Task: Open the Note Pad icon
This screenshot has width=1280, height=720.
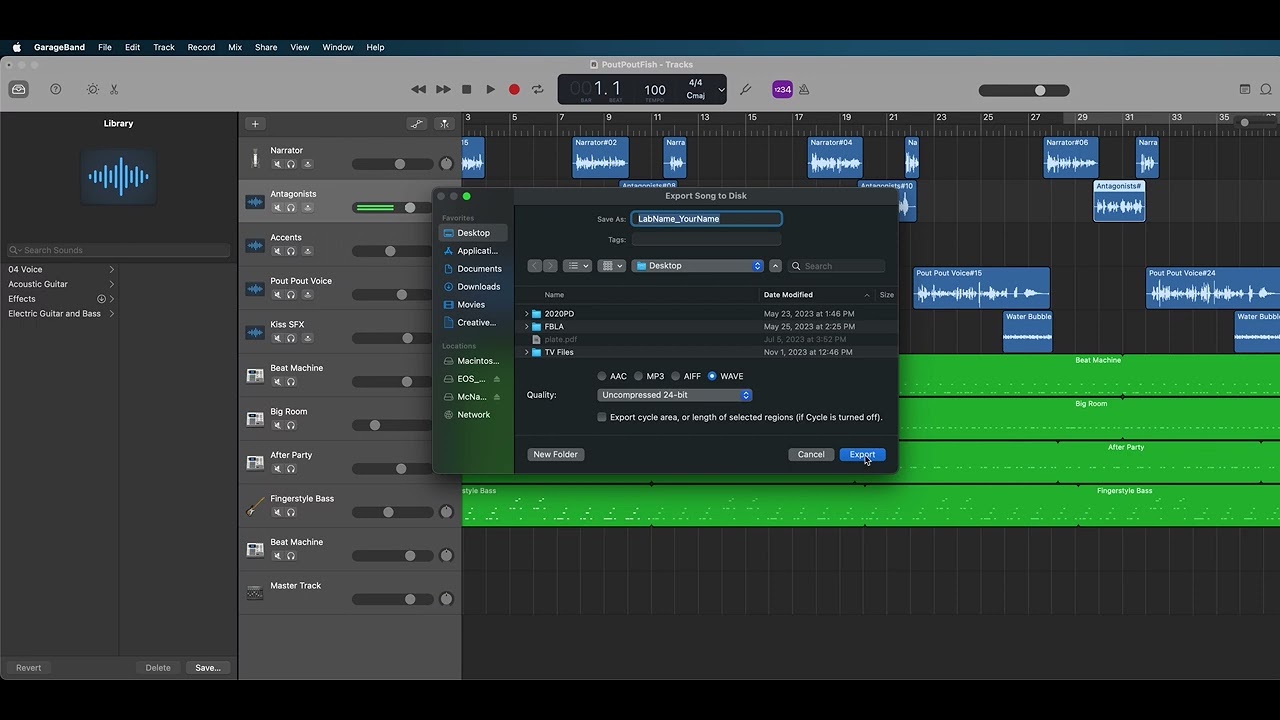Action: click(1245, 89)
